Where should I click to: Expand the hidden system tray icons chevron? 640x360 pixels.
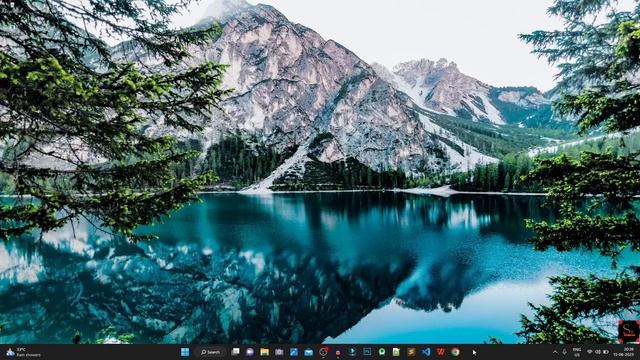tap(555, 352)
